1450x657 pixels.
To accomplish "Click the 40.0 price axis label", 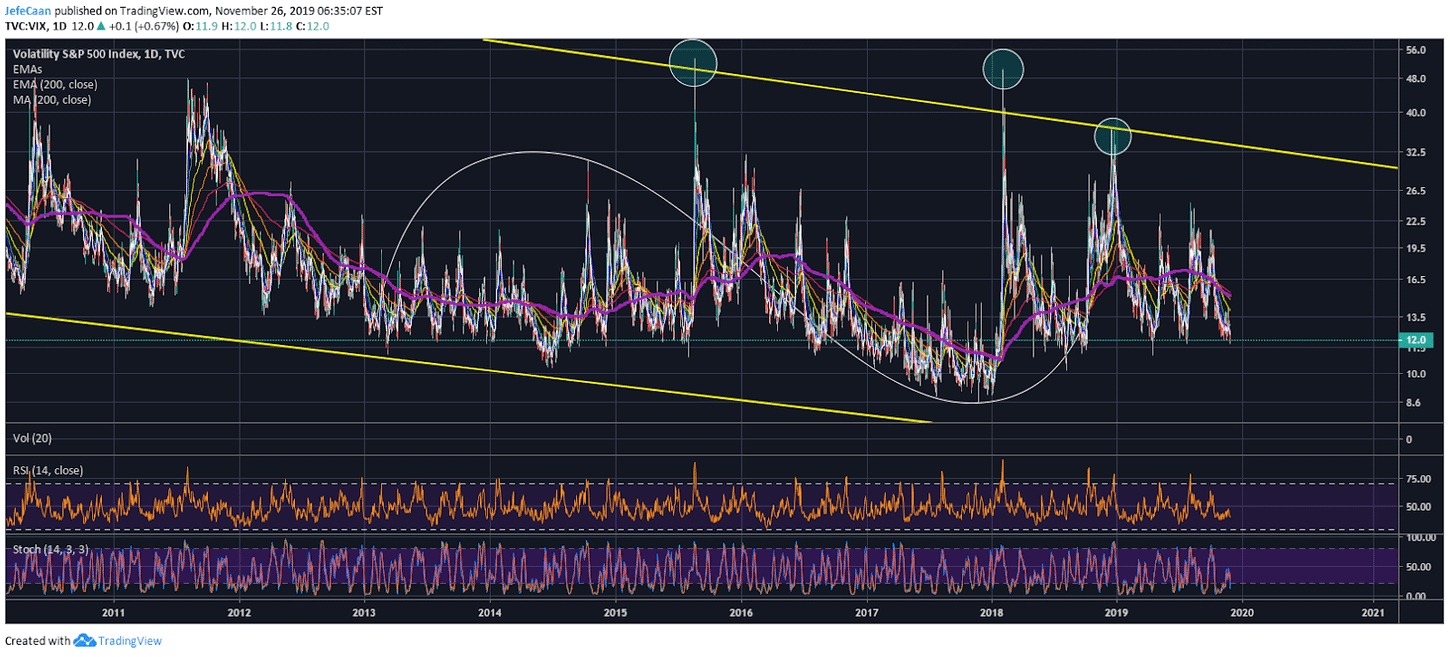I will pyautogui.click(x=1415, y=113).
